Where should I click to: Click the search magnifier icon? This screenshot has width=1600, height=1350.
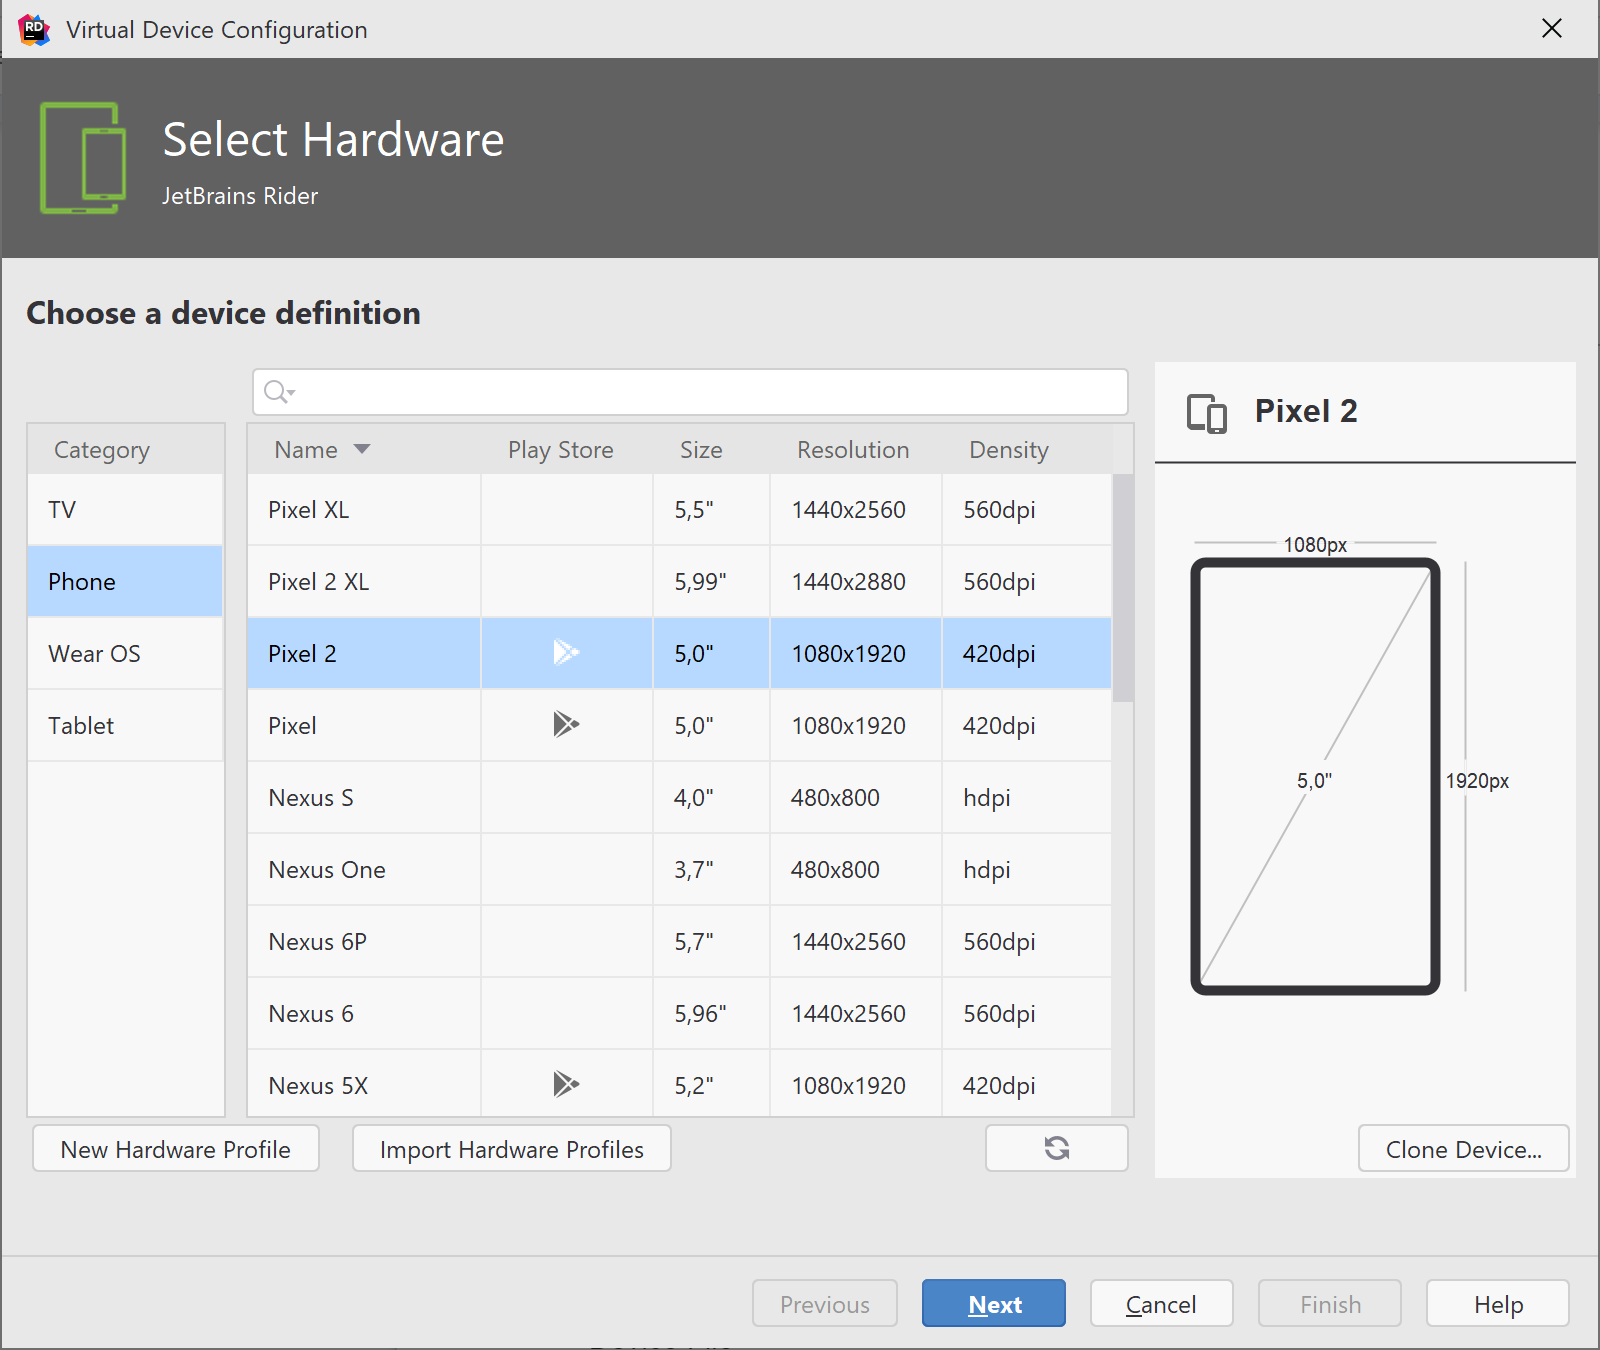click(x=277, y=392)
